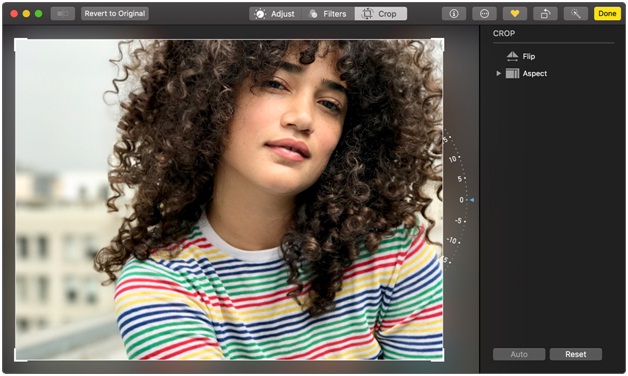The height and width of the screenshot is (376, 628).
Task: Switch to the Filters tab
Action: (328, 14)
